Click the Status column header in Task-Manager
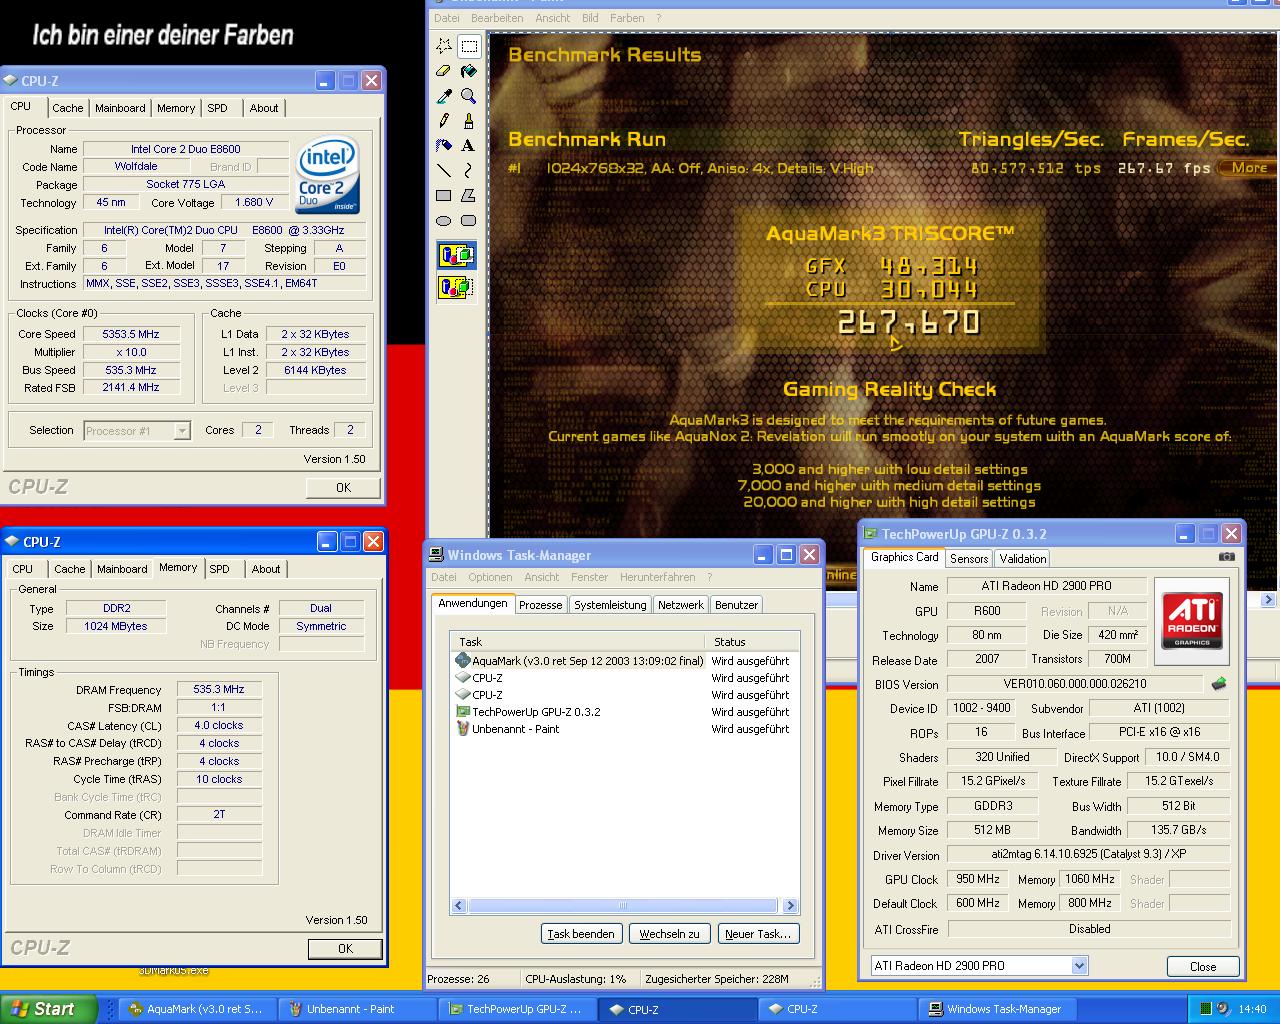Viewport: 1280px width, 1024px height. click(752, 642)
